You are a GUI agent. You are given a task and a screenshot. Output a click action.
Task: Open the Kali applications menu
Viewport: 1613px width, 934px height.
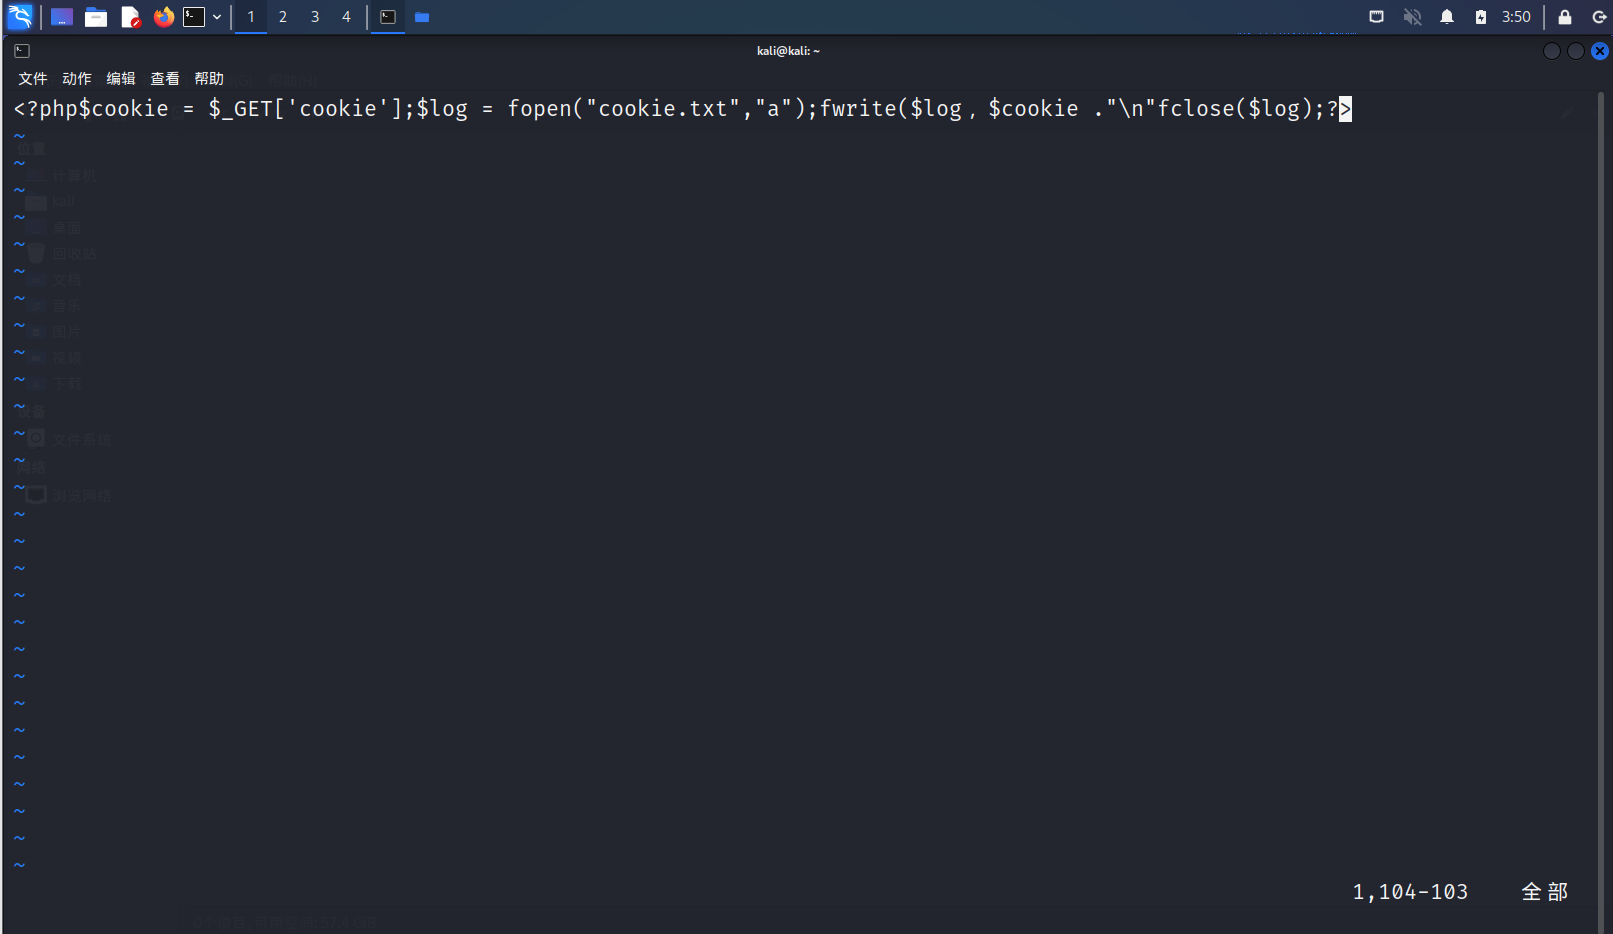(x=20, y=17)
